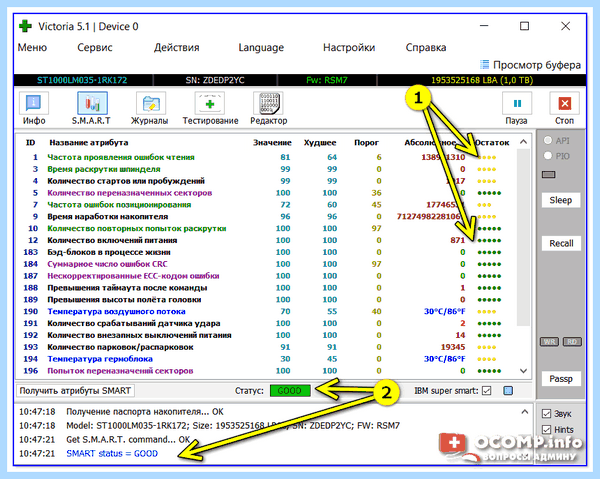Image resolution: width=600 pixels, height=479 pixels.
Task: Click the Название атрибута column header
Action: [x=89, y=143]
